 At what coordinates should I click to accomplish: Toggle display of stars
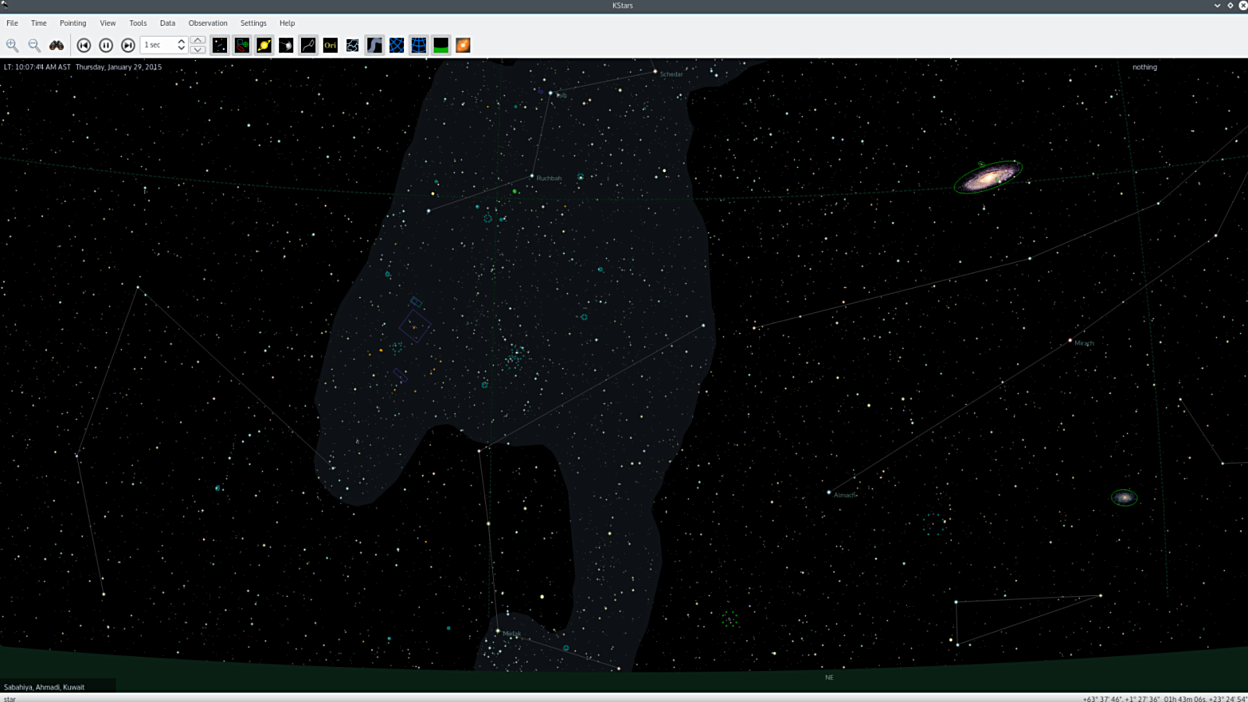(220, 45)
